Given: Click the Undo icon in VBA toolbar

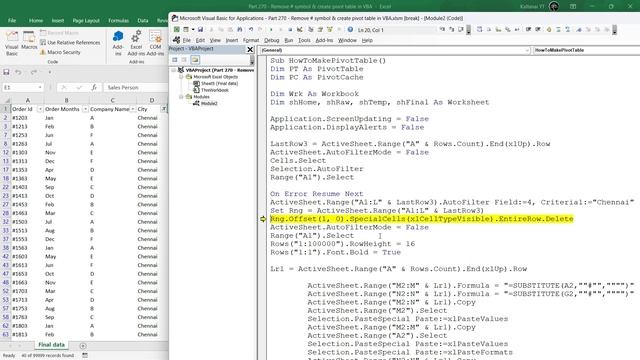Looking at the screenshot, I should click(251, 30).
